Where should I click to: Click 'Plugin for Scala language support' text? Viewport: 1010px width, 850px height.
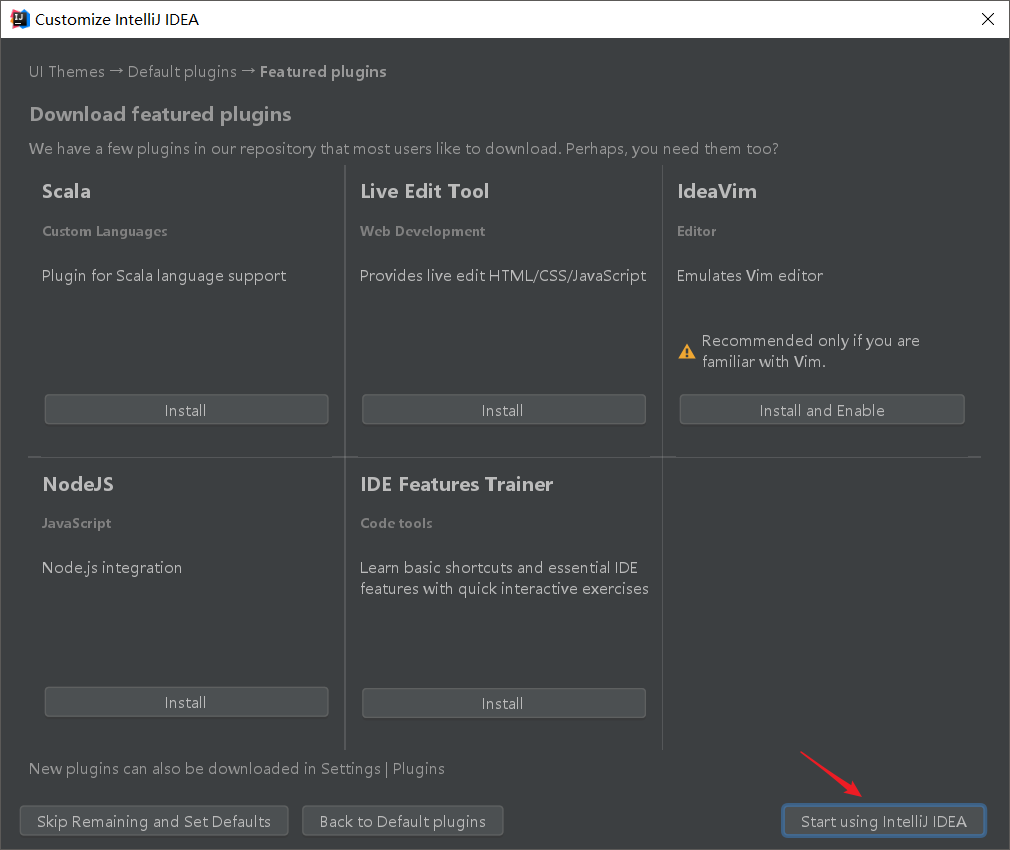coord(164,276)
